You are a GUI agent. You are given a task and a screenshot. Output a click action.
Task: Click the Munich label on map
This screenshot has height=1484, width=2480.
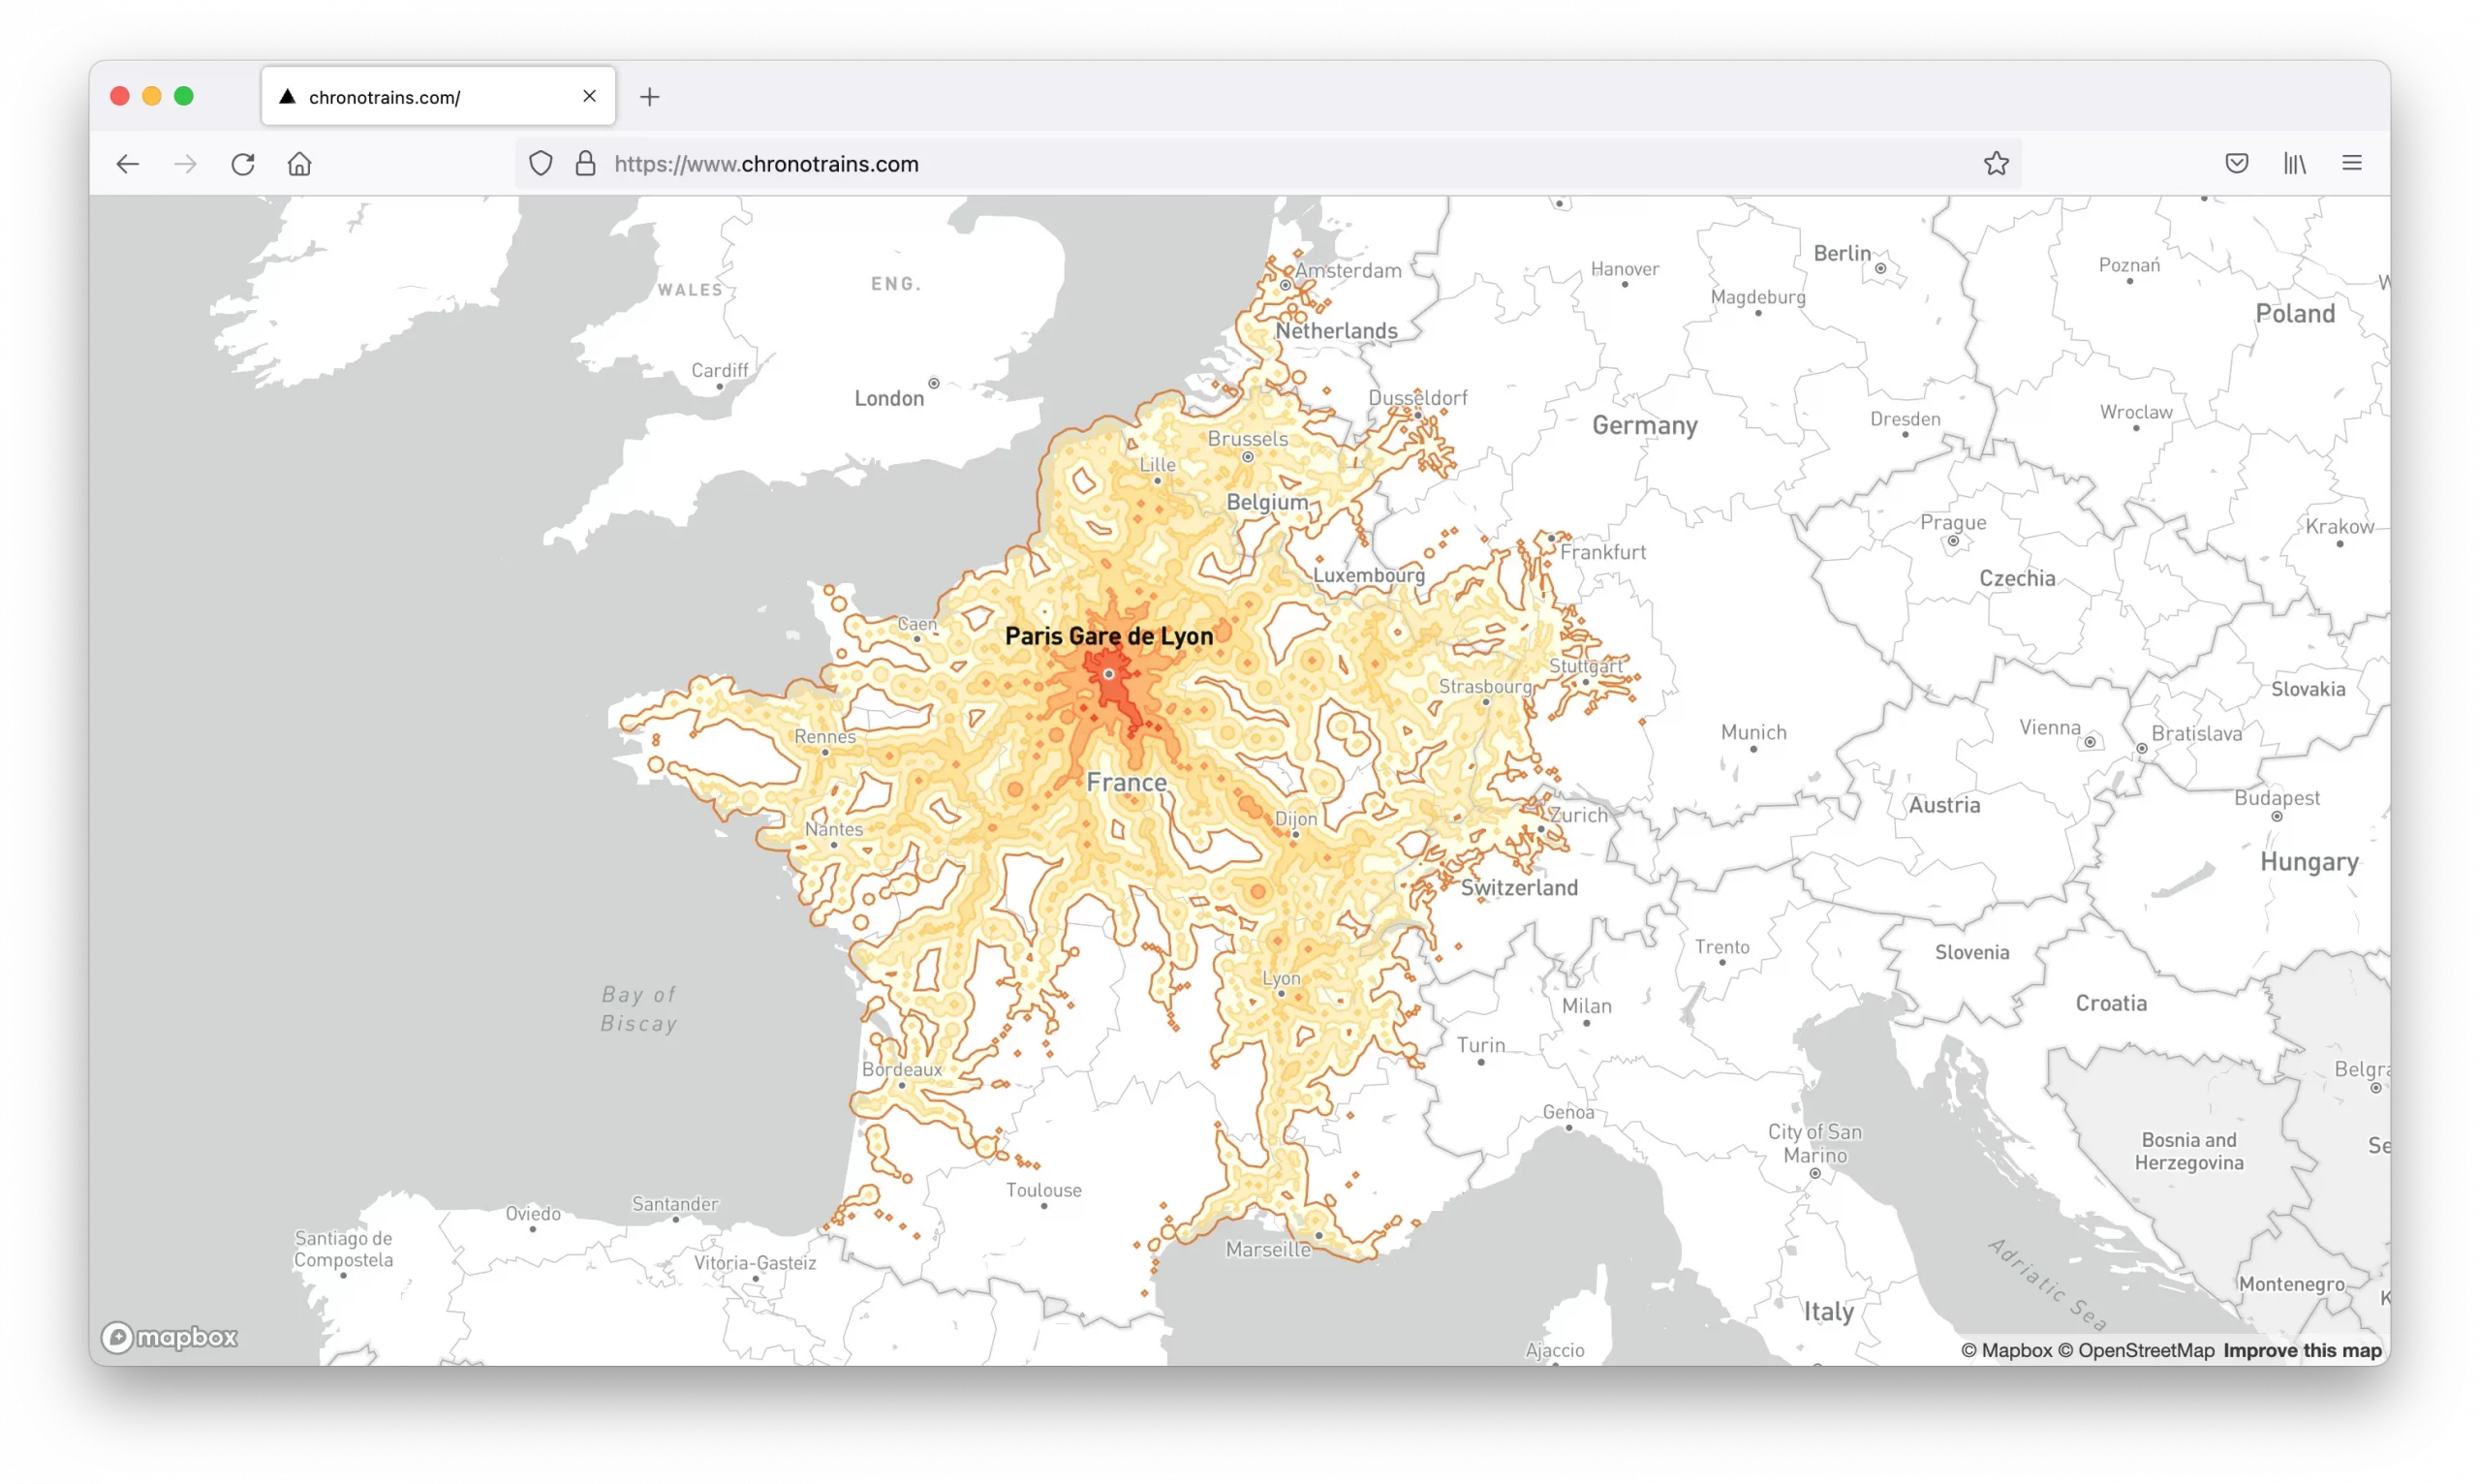1753,732
